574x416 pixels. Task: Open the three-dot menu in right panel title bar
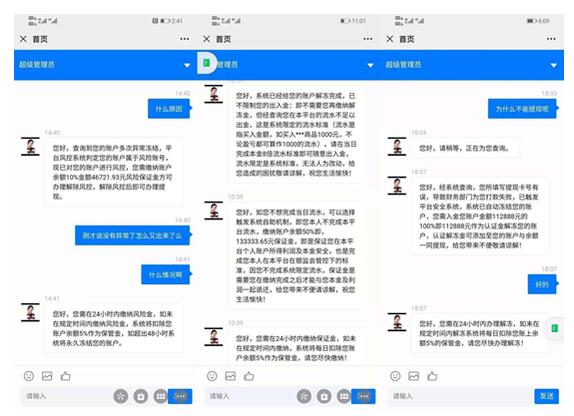551,39
